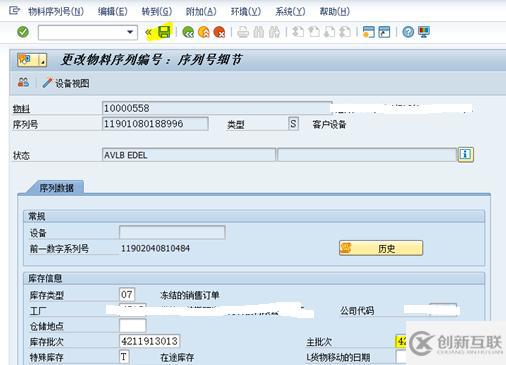
Task: Click the status information i icon
Action: pos(466,154)
